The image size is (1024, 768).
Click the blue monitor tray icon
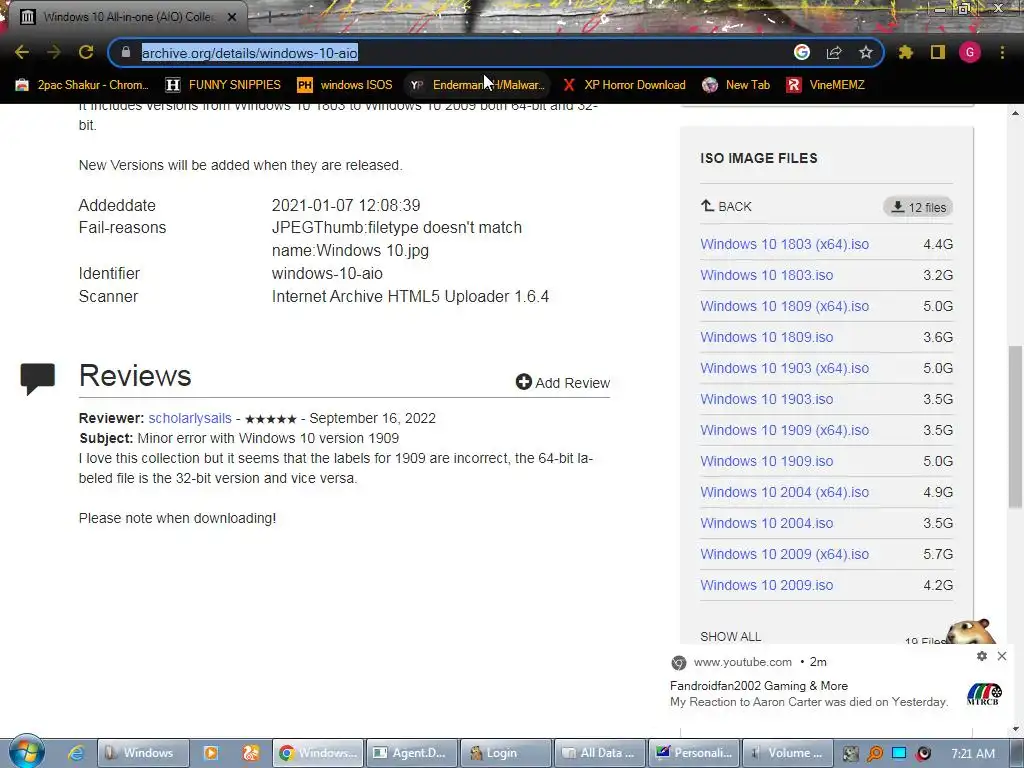[x=899, y=753]
